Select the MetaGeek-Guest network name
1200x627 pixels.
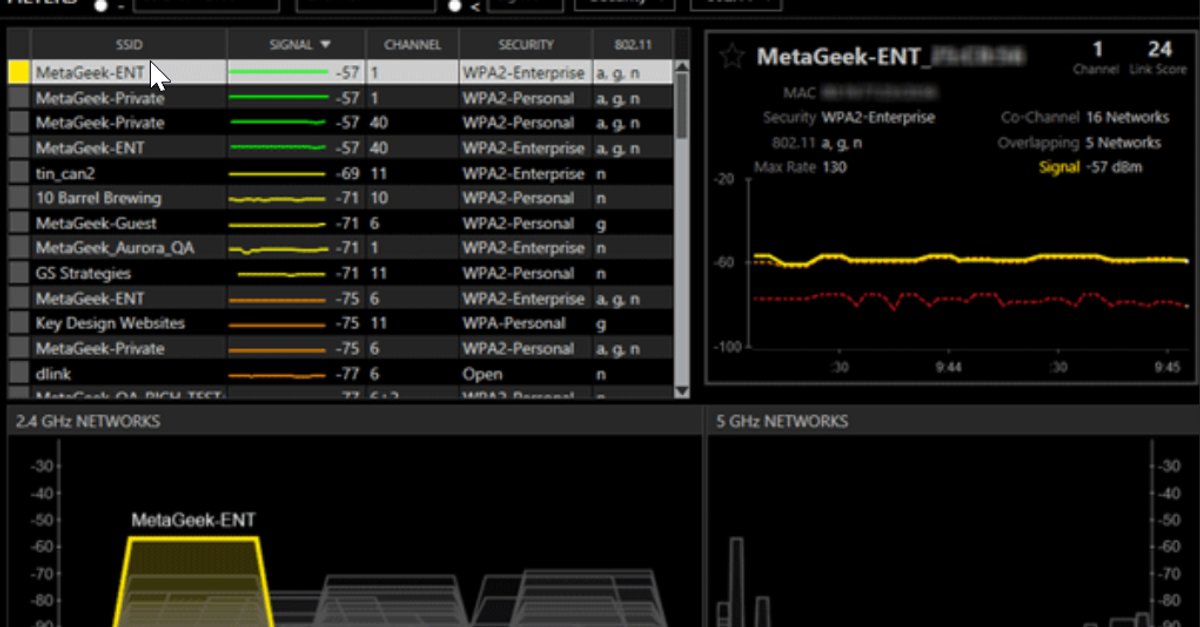coord(96,223)
